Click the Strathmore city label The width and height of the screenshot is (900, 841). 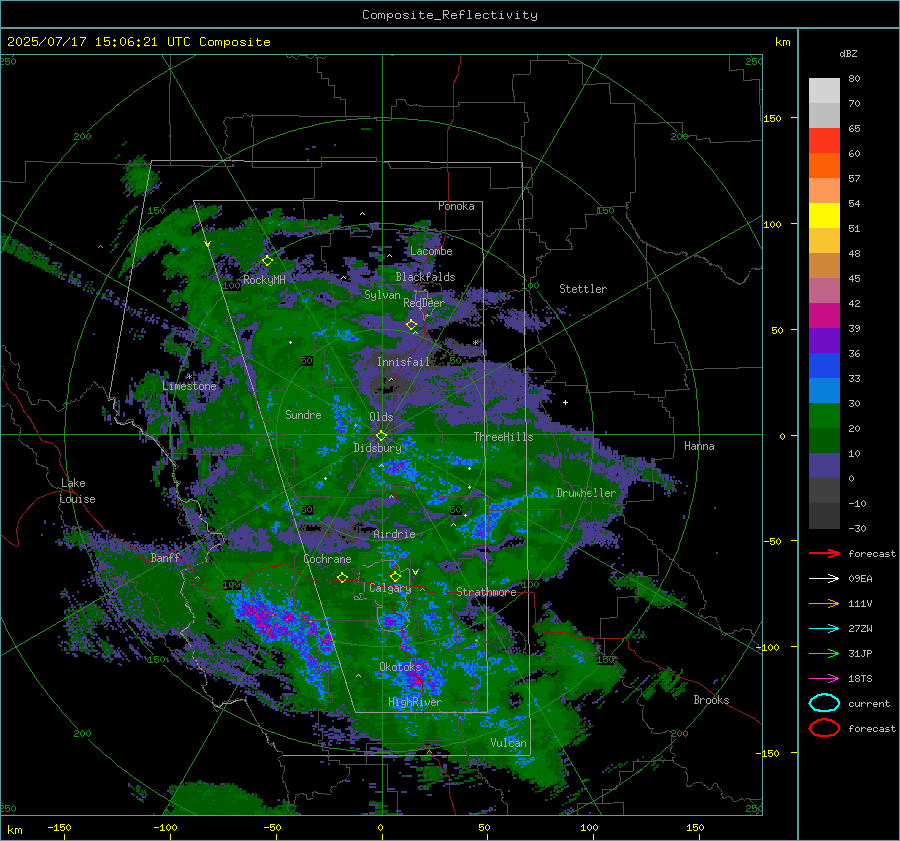pos(486,592)
